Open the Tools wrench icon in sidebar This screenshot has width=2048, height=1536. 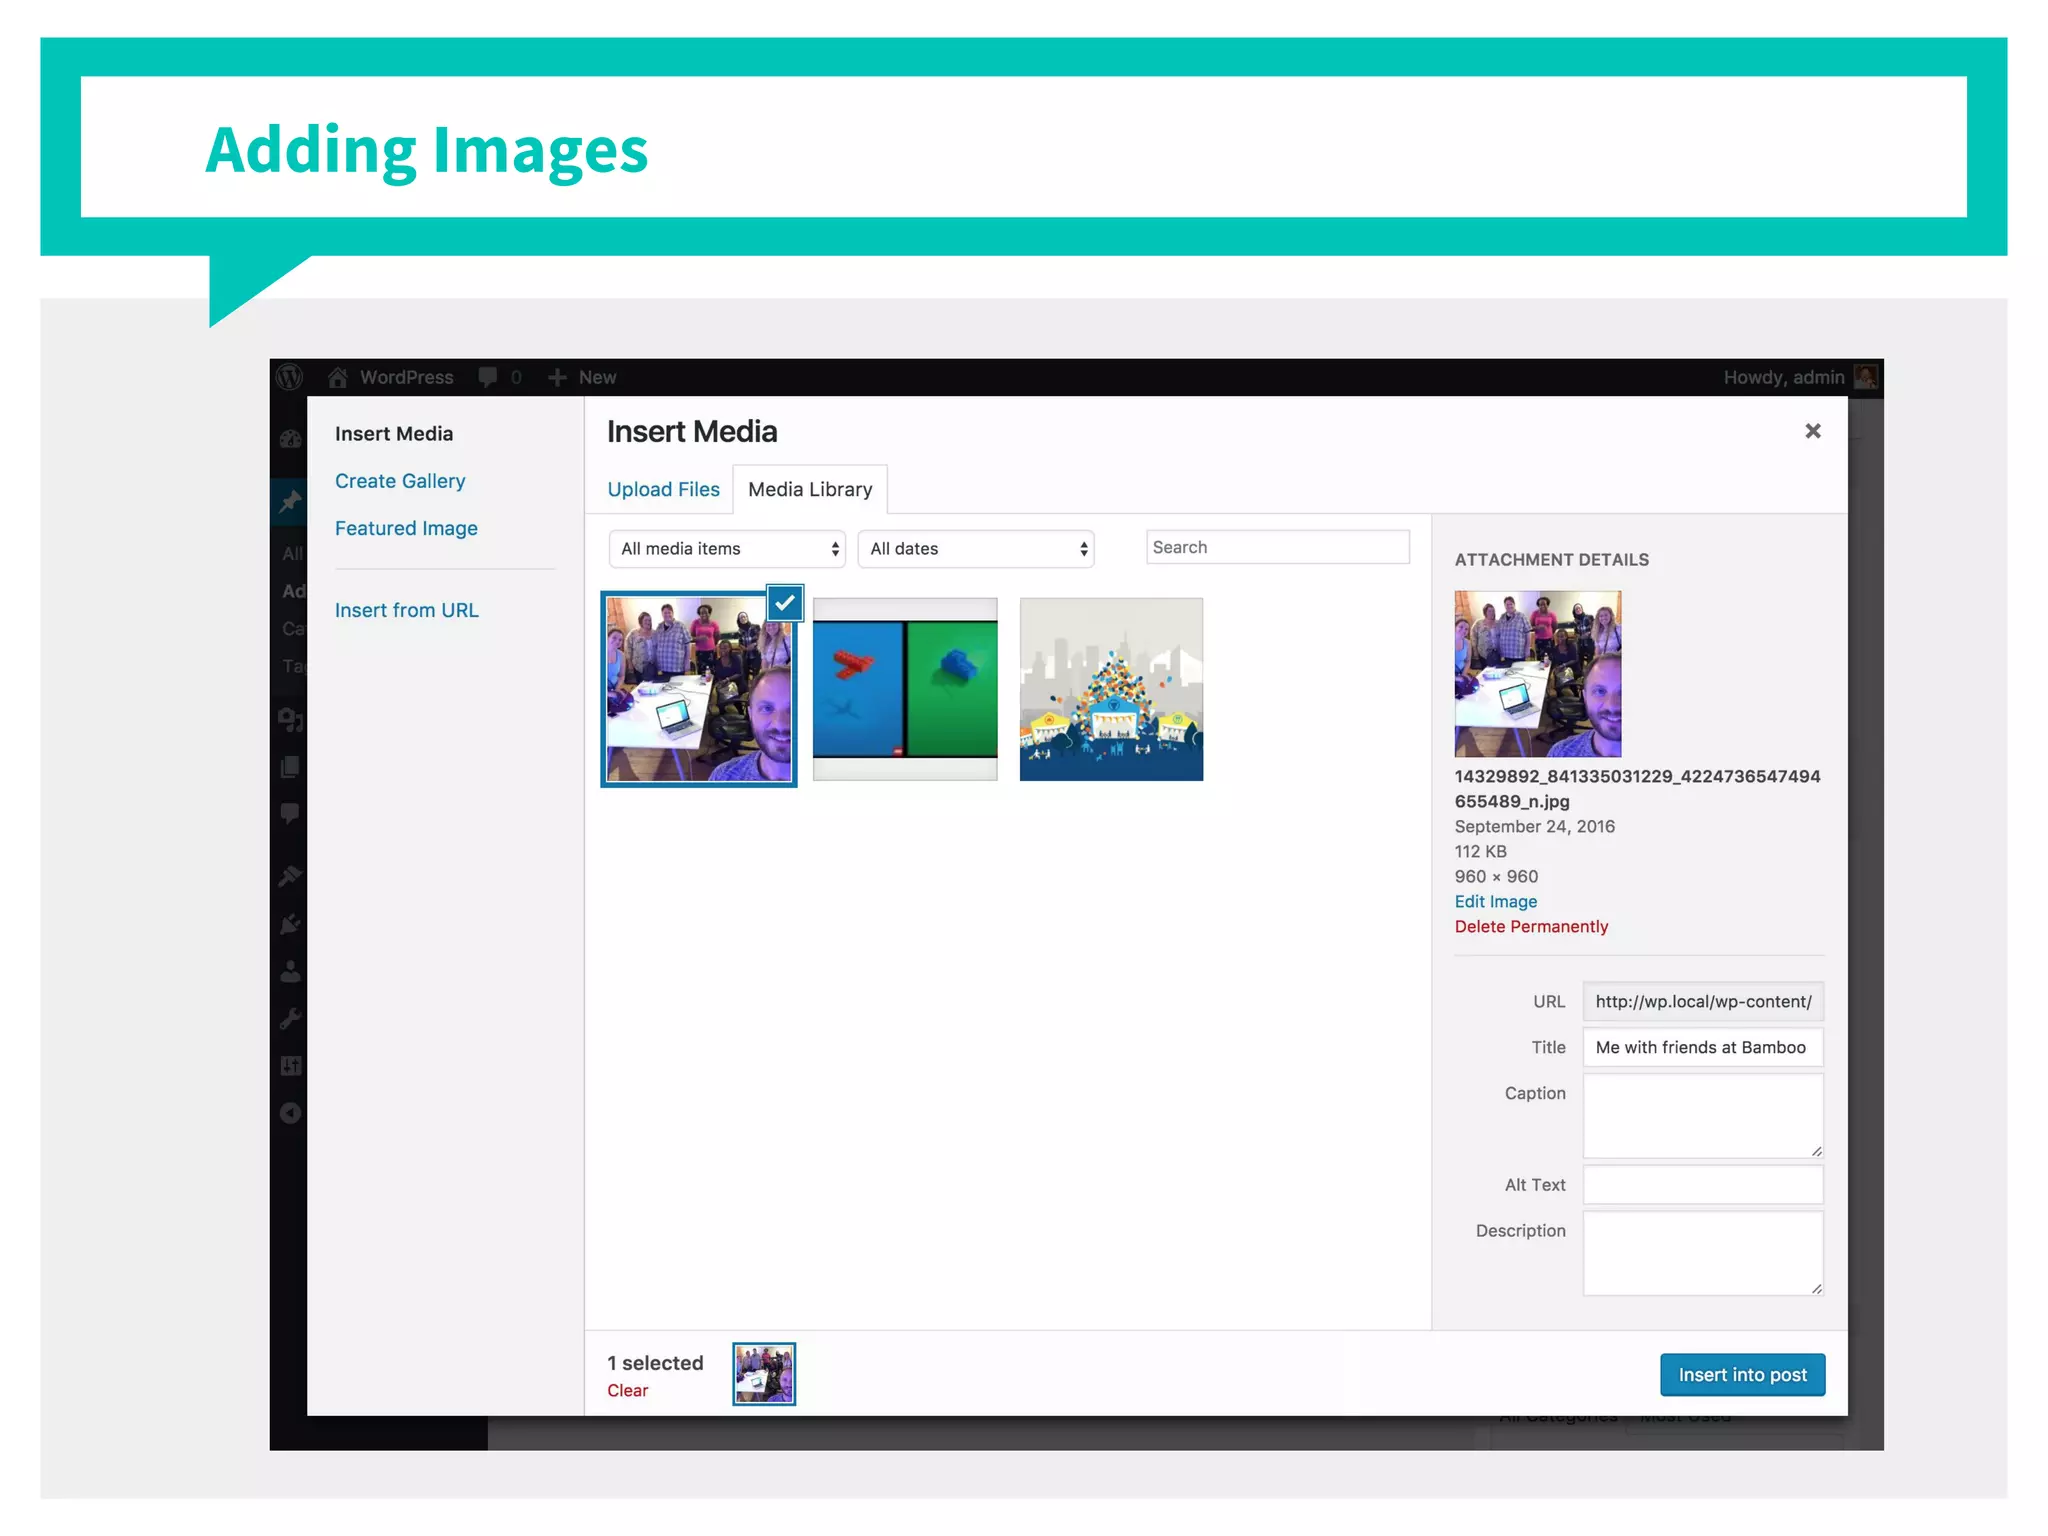(290, 1019)
